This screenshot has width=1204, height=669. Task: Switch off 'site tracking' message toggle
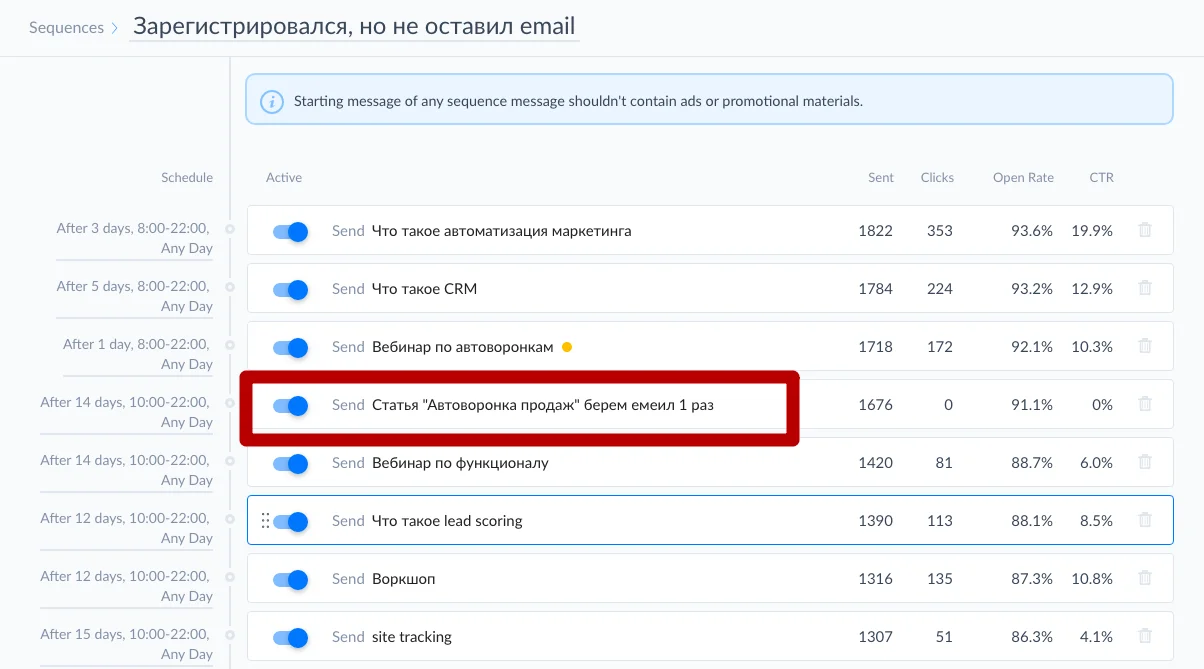click(290, 638)
